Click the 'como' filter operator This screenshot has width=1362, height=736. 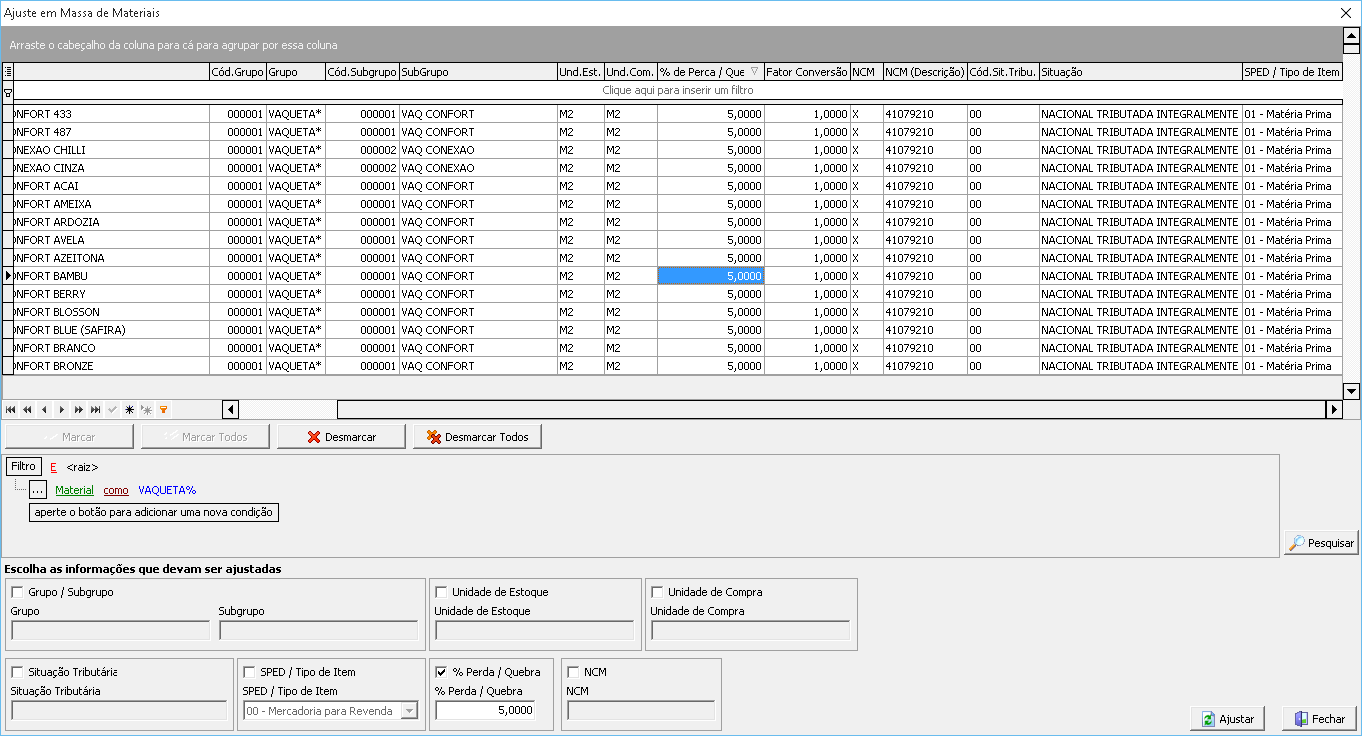tap(116, 490)
